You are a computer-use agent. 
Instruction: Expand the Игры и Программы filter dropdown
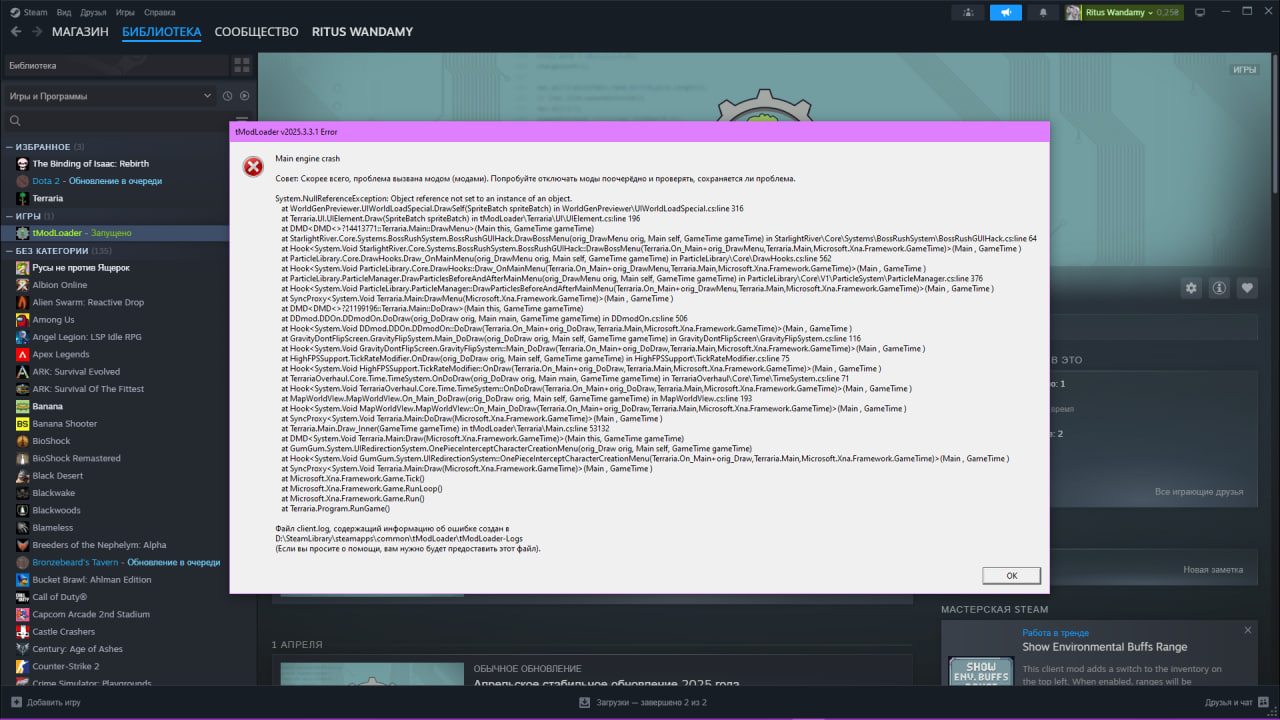click(x=110, y=96)
